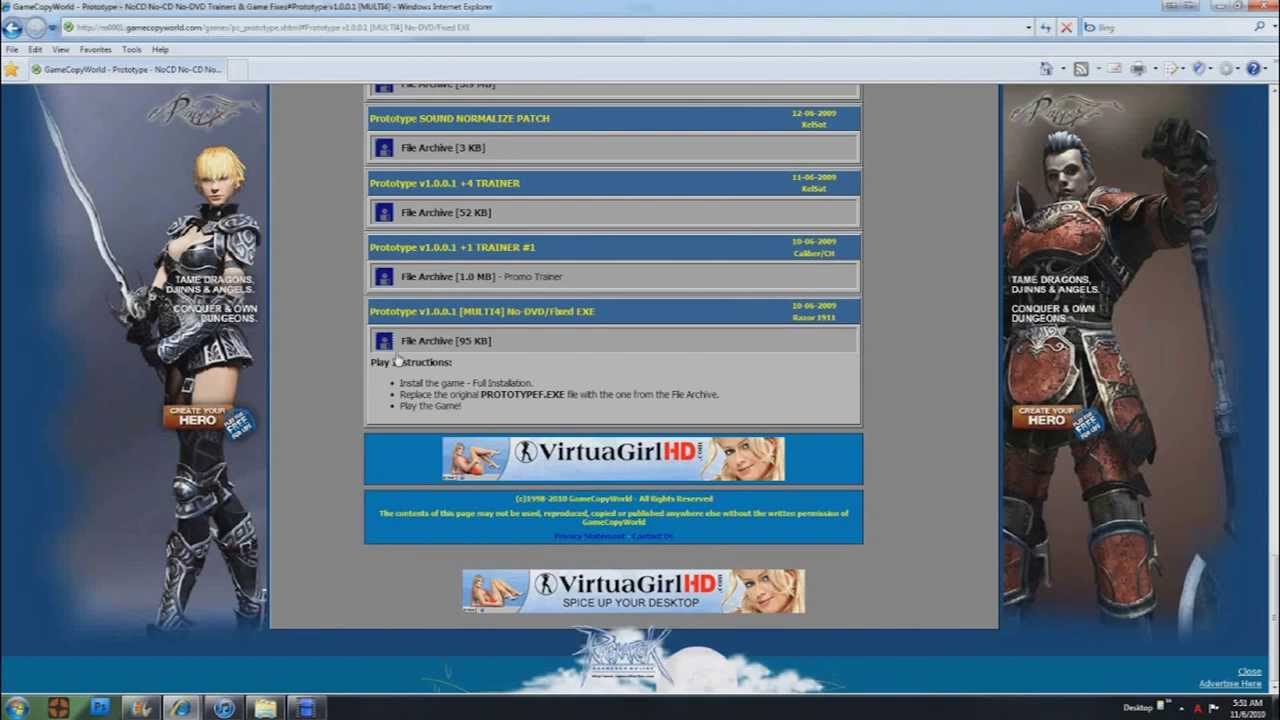
Task: Open a new blank tab
Action: click(x=237, y=70)
